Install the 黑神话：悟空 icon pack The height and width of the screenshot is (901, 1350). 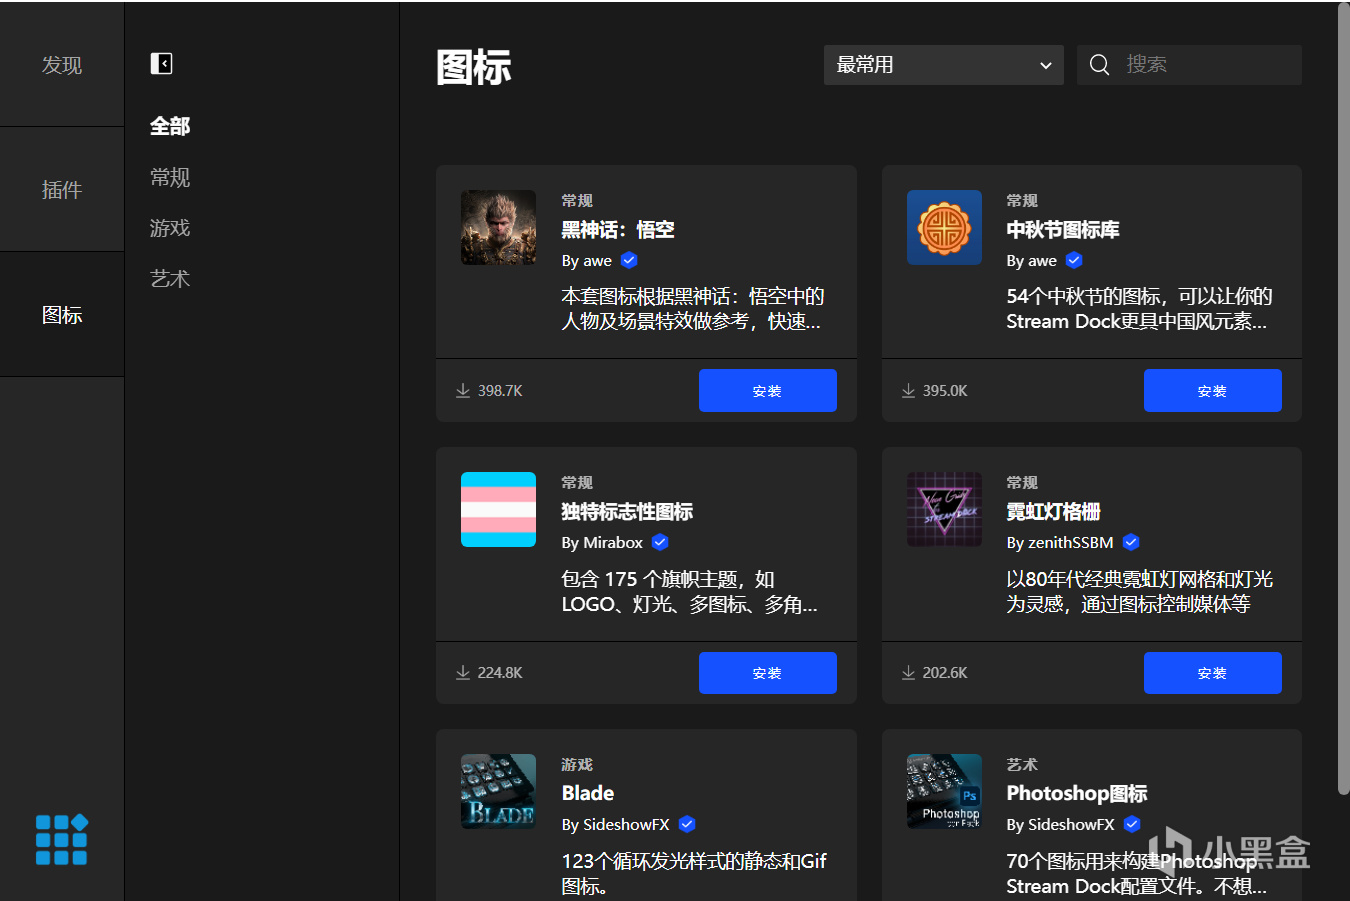coord(768,391)
